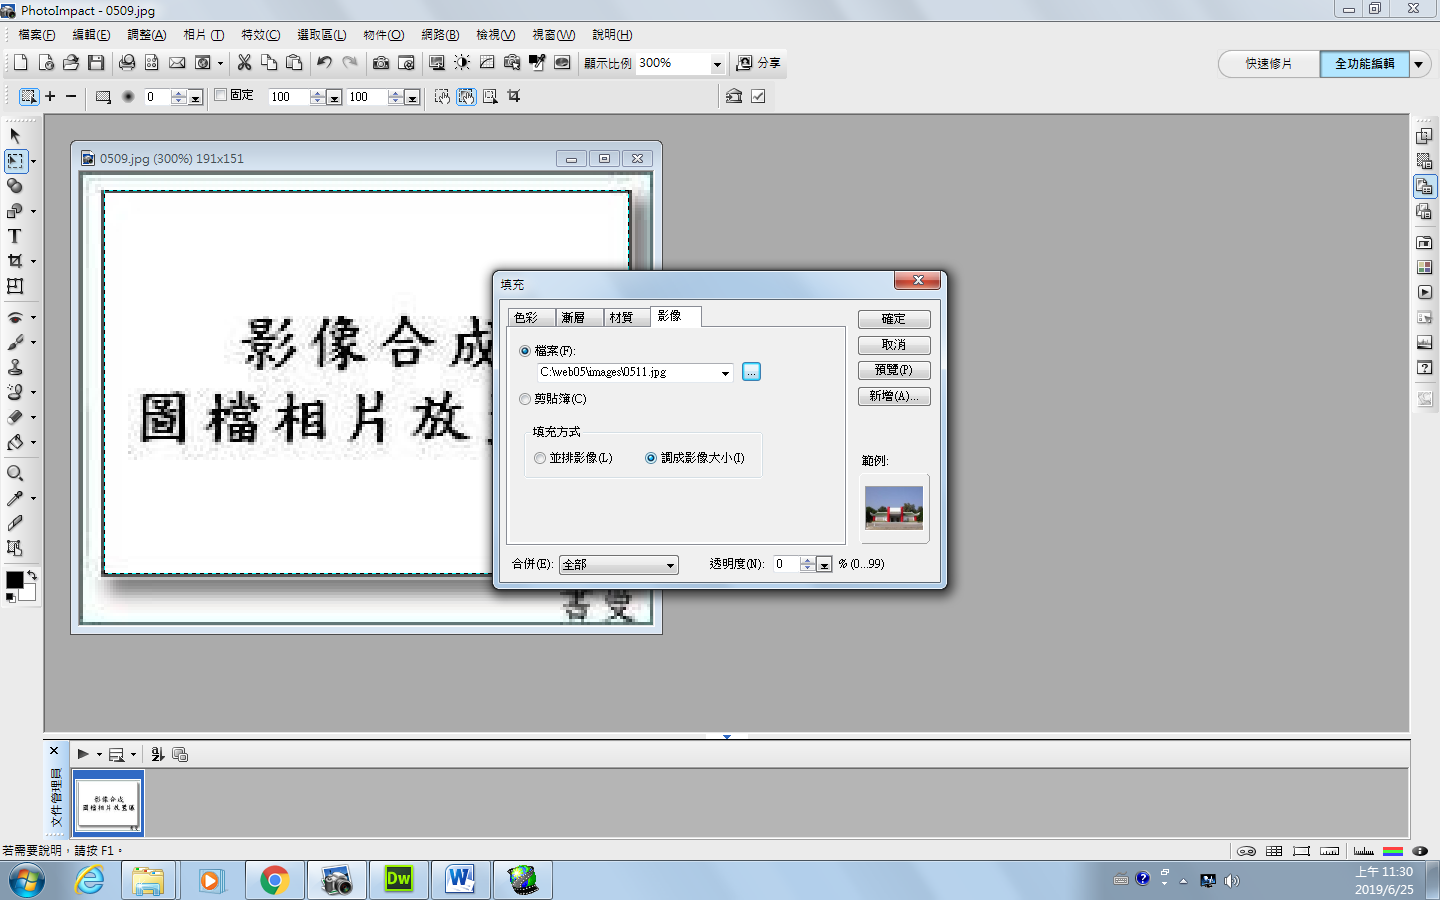Click the Crop tool in the toolbox
This screenshot has width=1440, height=900.
[15, 261]
